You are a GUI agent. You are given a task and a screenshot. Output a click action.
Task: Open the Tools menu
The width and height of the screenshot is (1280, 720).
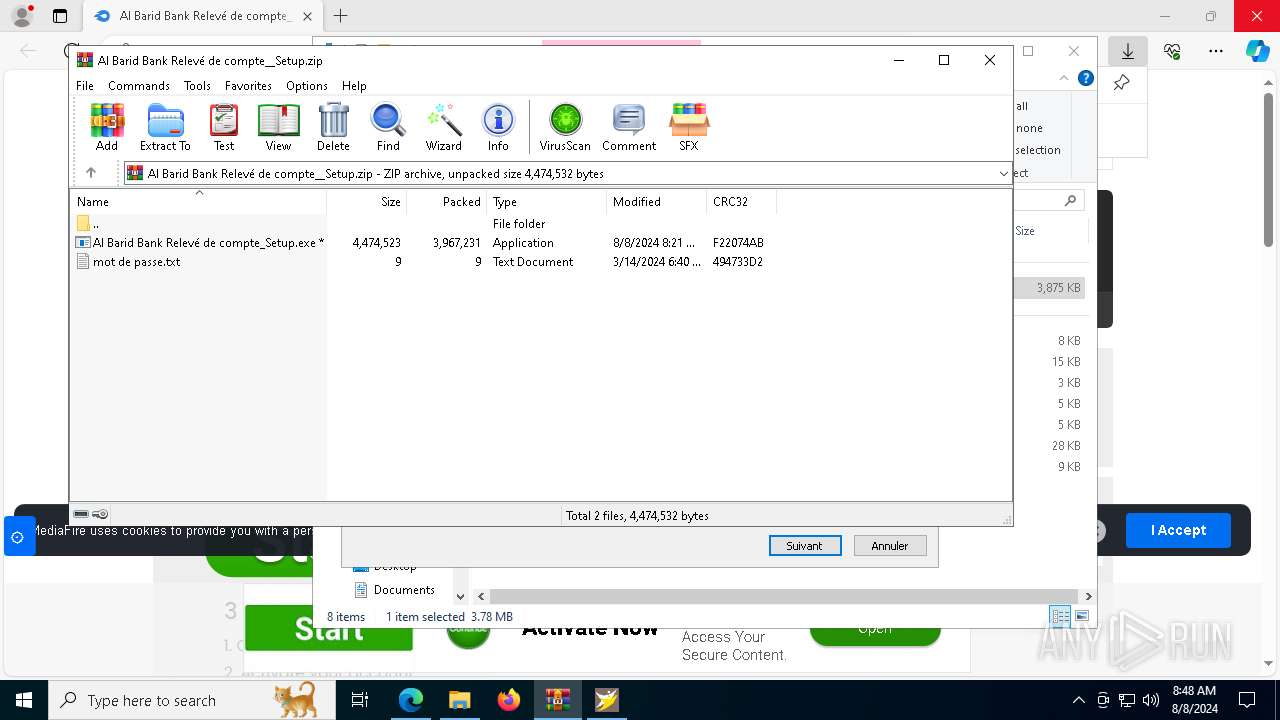pyautogui.click(x=197, y=86)
